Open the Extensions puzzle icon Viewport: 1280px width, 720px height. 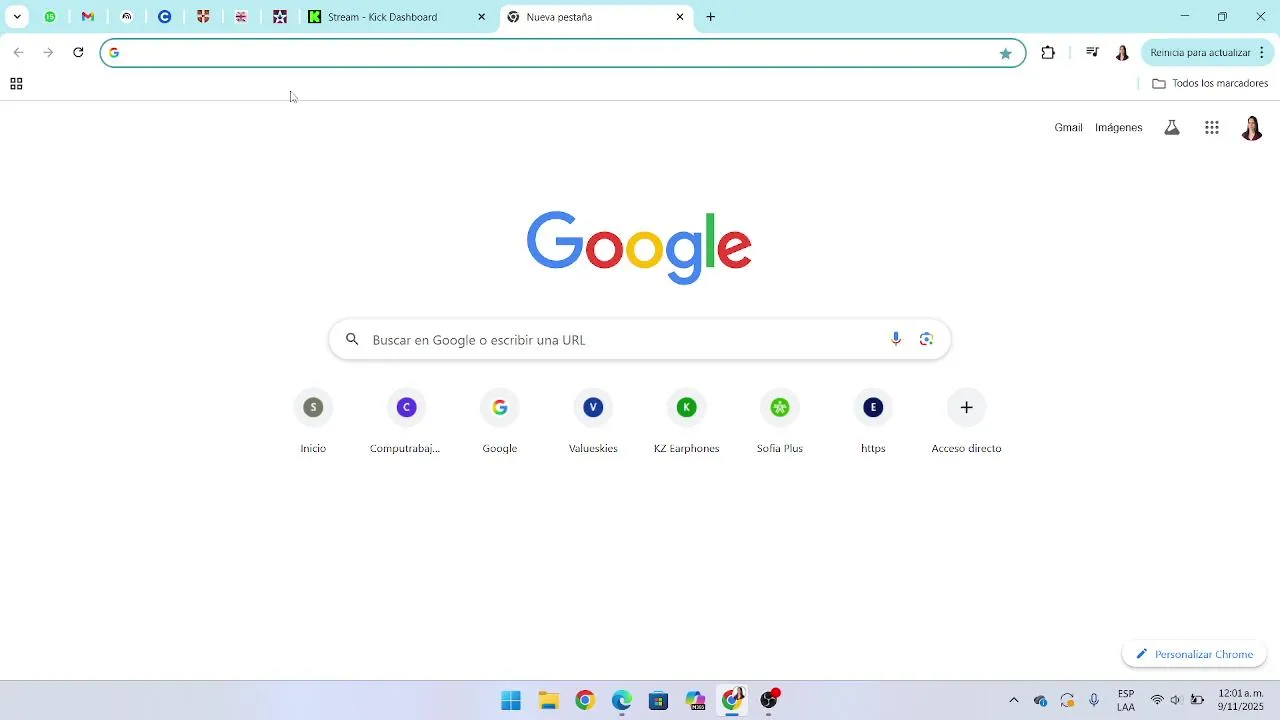[x=1048, y=53]
